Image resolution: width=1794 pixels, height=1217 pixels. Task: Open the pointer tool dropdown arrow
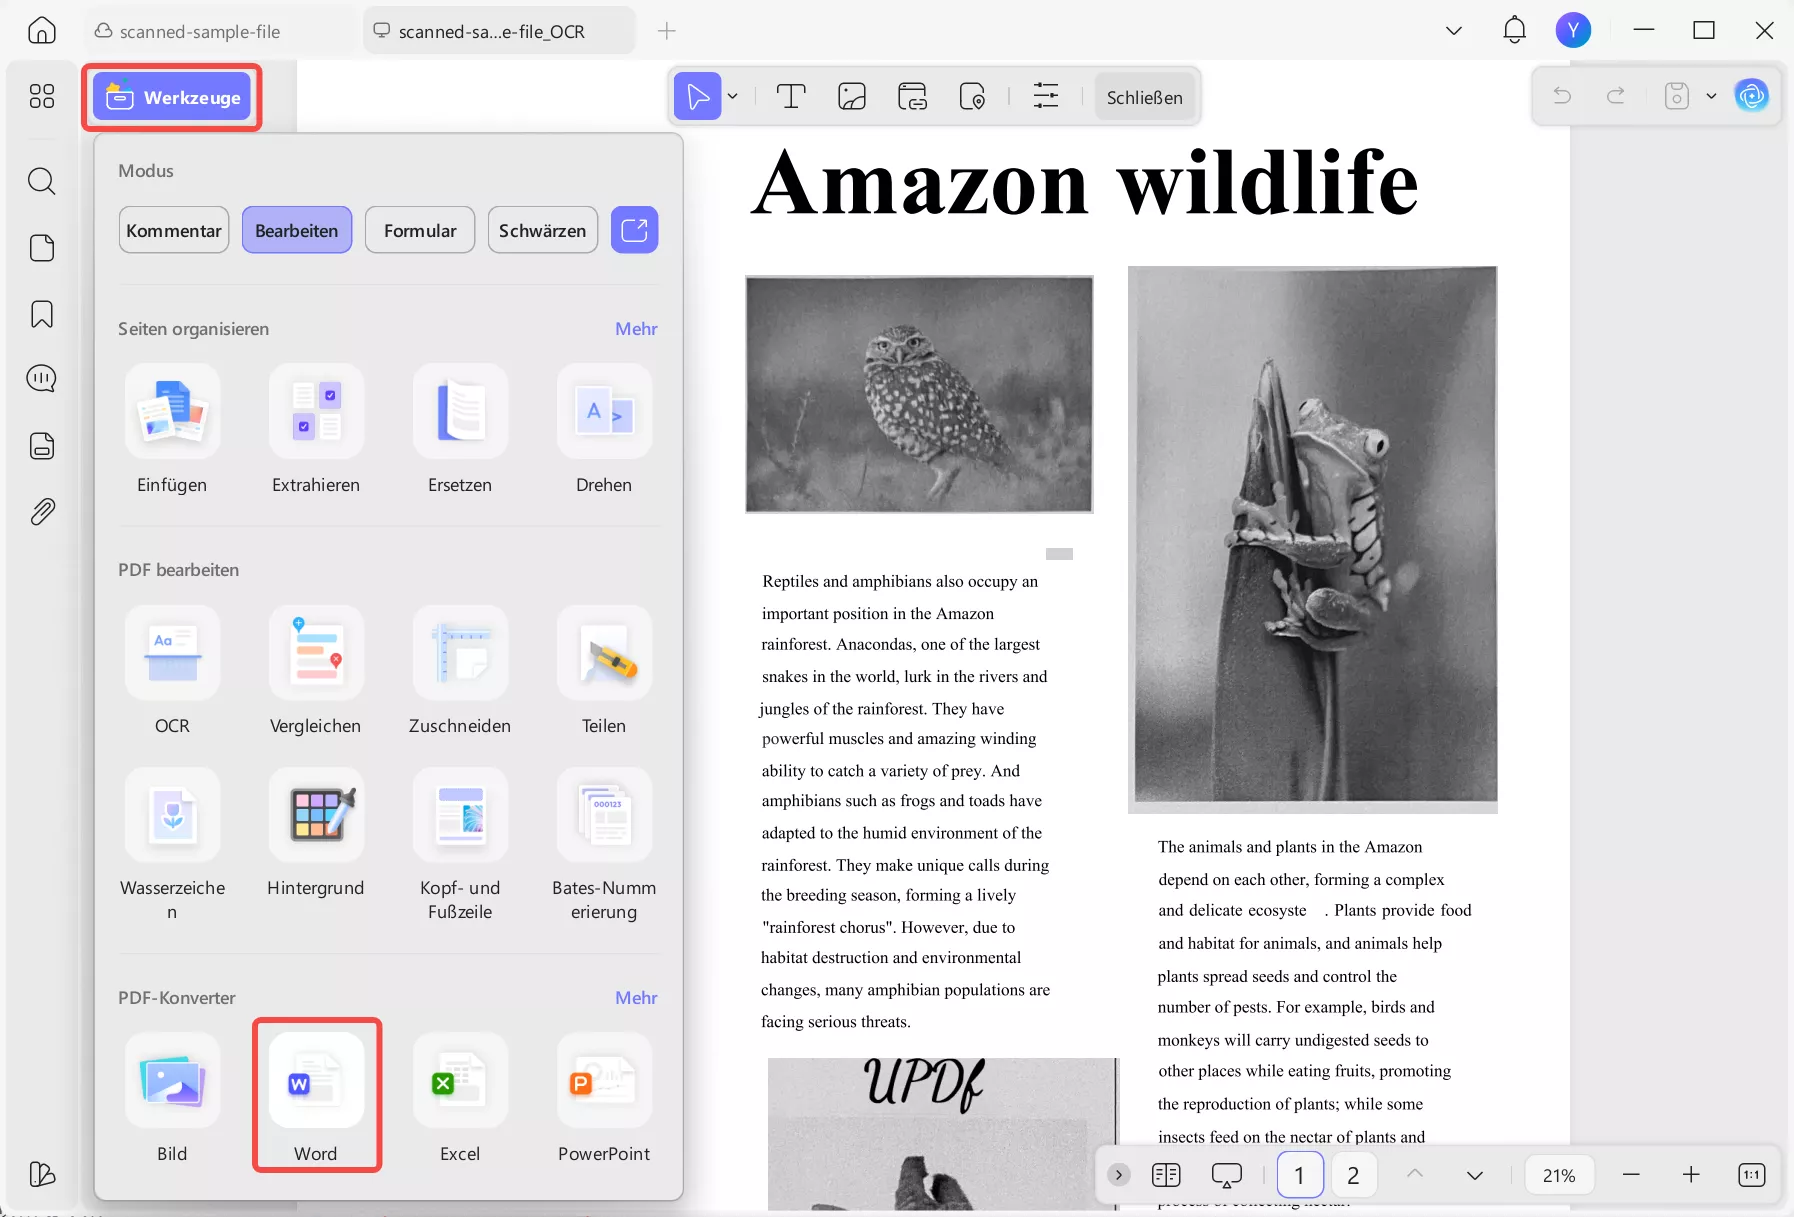[733, 97]
